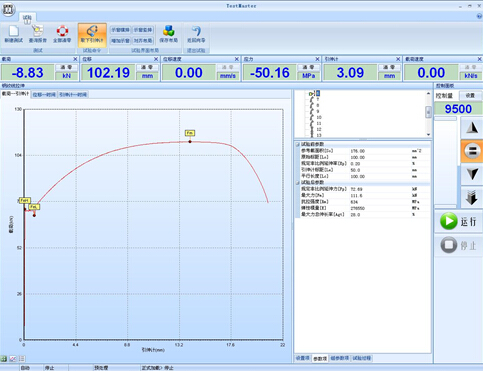Click the FeL lower yield marker
483x371 pixels.
pos(34,207)
